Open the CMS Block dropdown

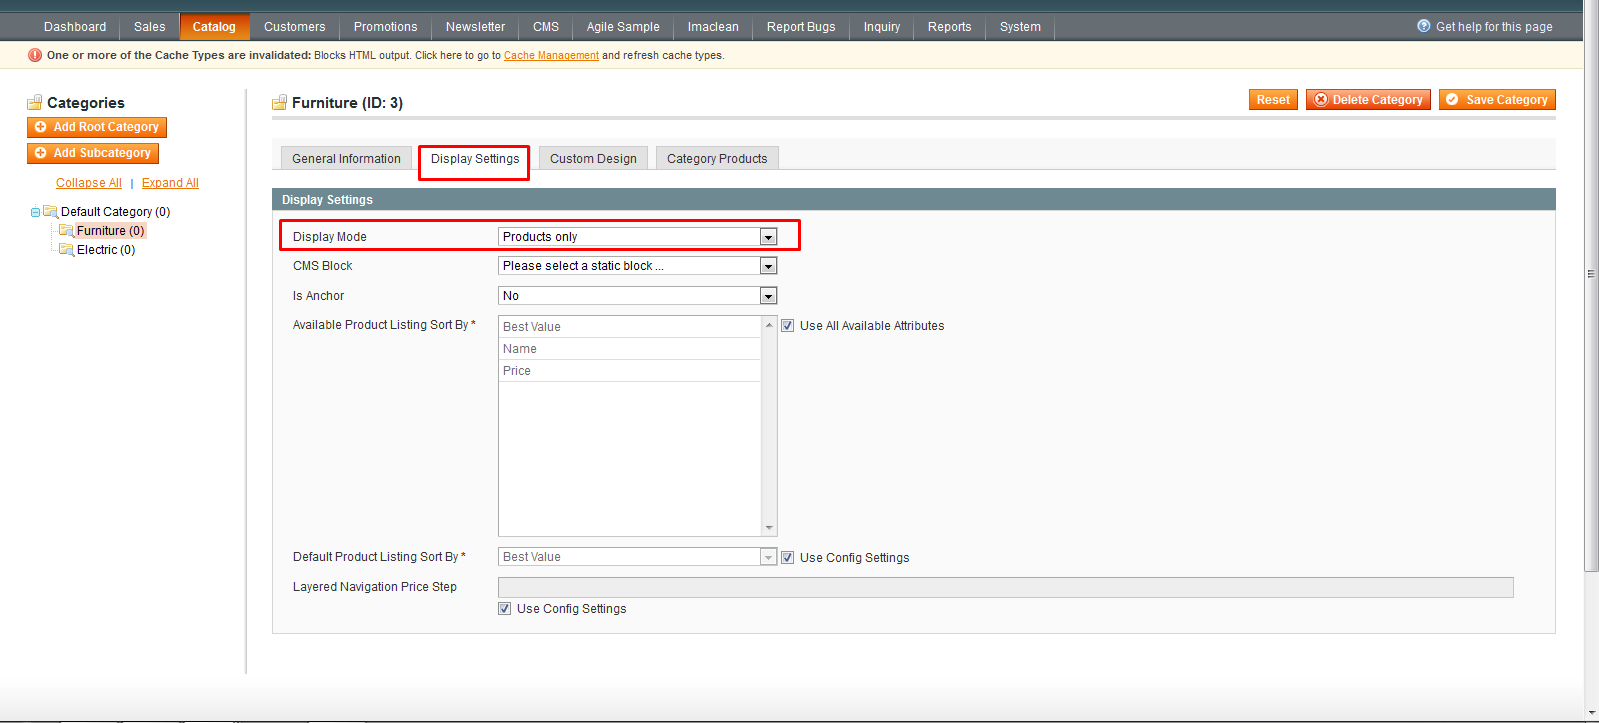[638, 266]
